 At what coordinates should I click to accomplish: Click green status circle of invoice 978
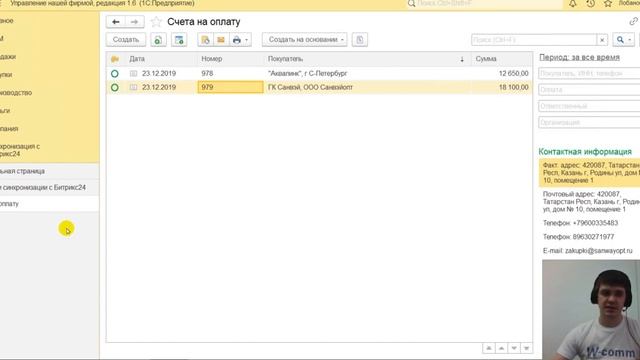coord(115,73)
